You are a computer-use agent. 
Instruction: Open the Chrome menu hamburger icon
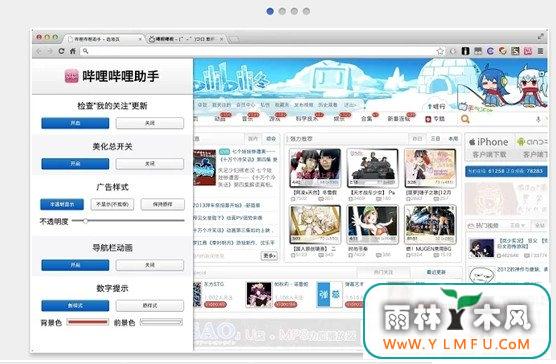[x=540, y=51]
